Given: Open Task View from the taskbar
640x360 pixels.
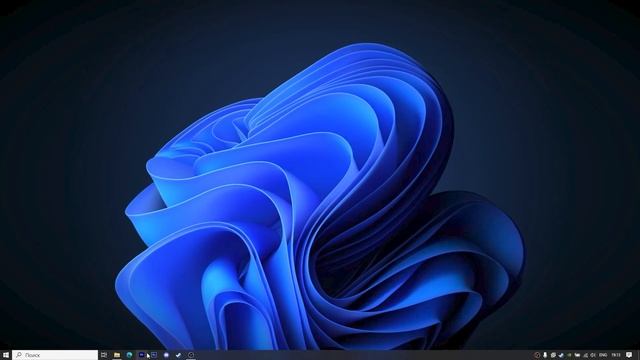Looking at the screenshot, I should click(104, 355).
